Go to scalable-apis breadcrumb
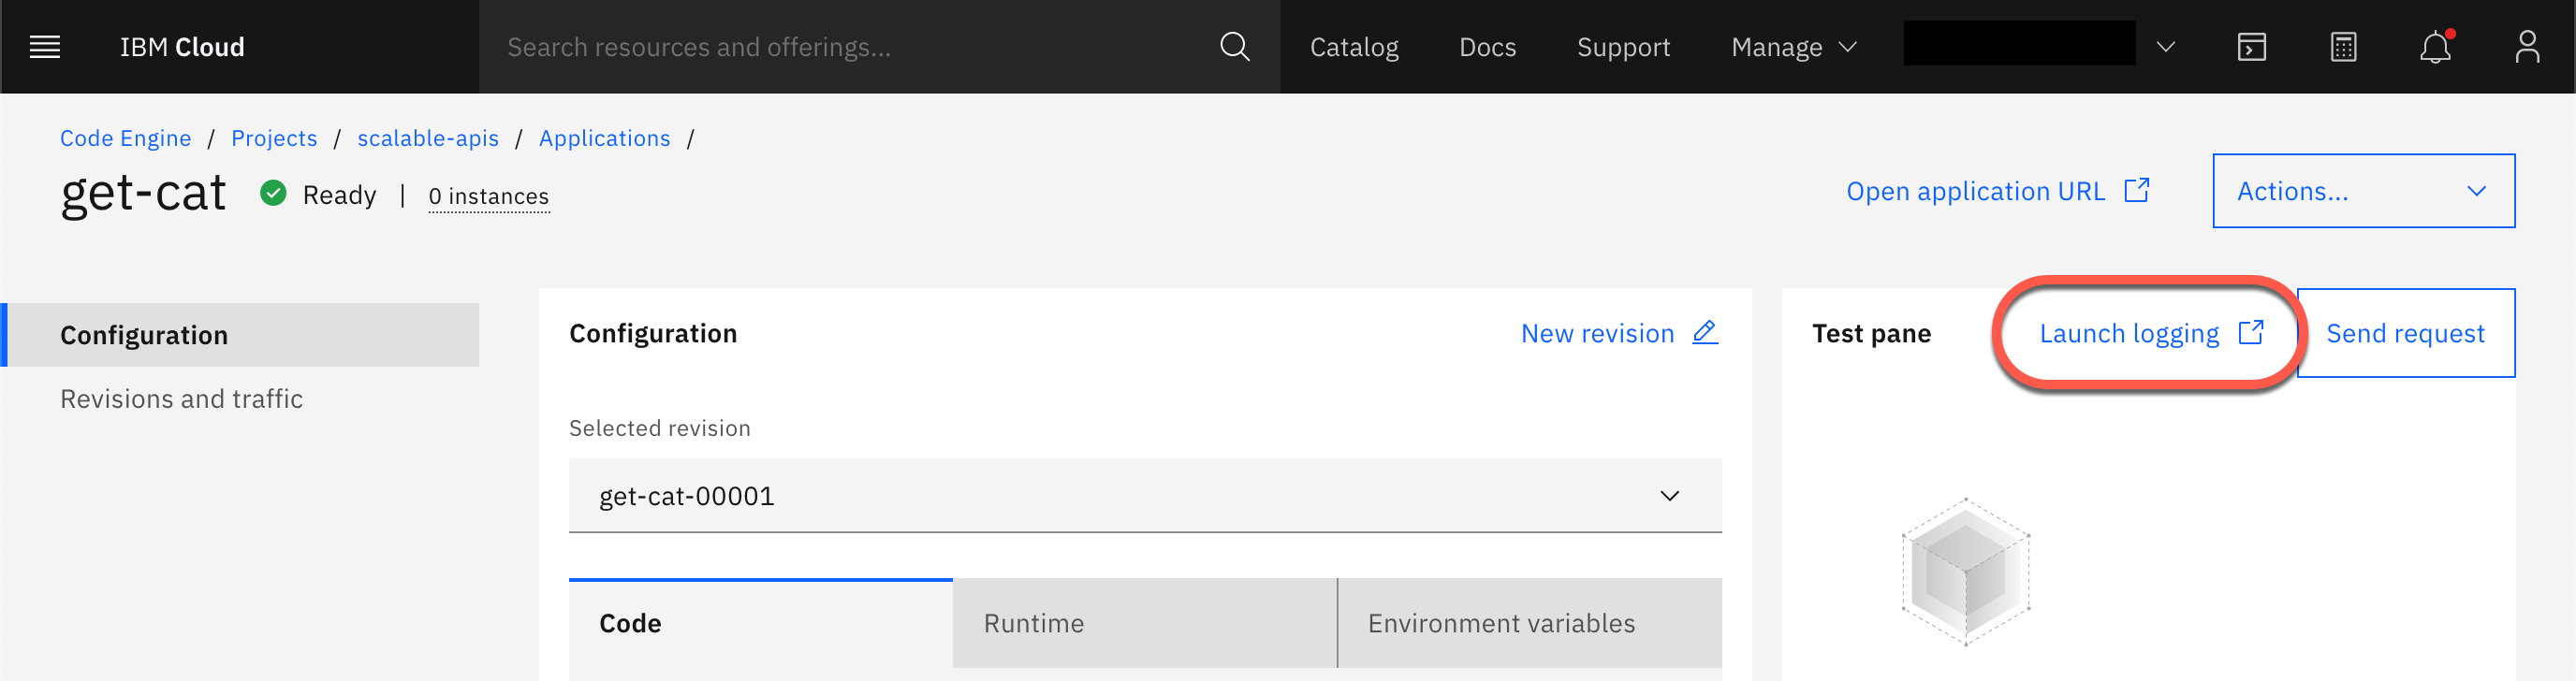This screenshot has height=681, width=2576. (428, 138)
